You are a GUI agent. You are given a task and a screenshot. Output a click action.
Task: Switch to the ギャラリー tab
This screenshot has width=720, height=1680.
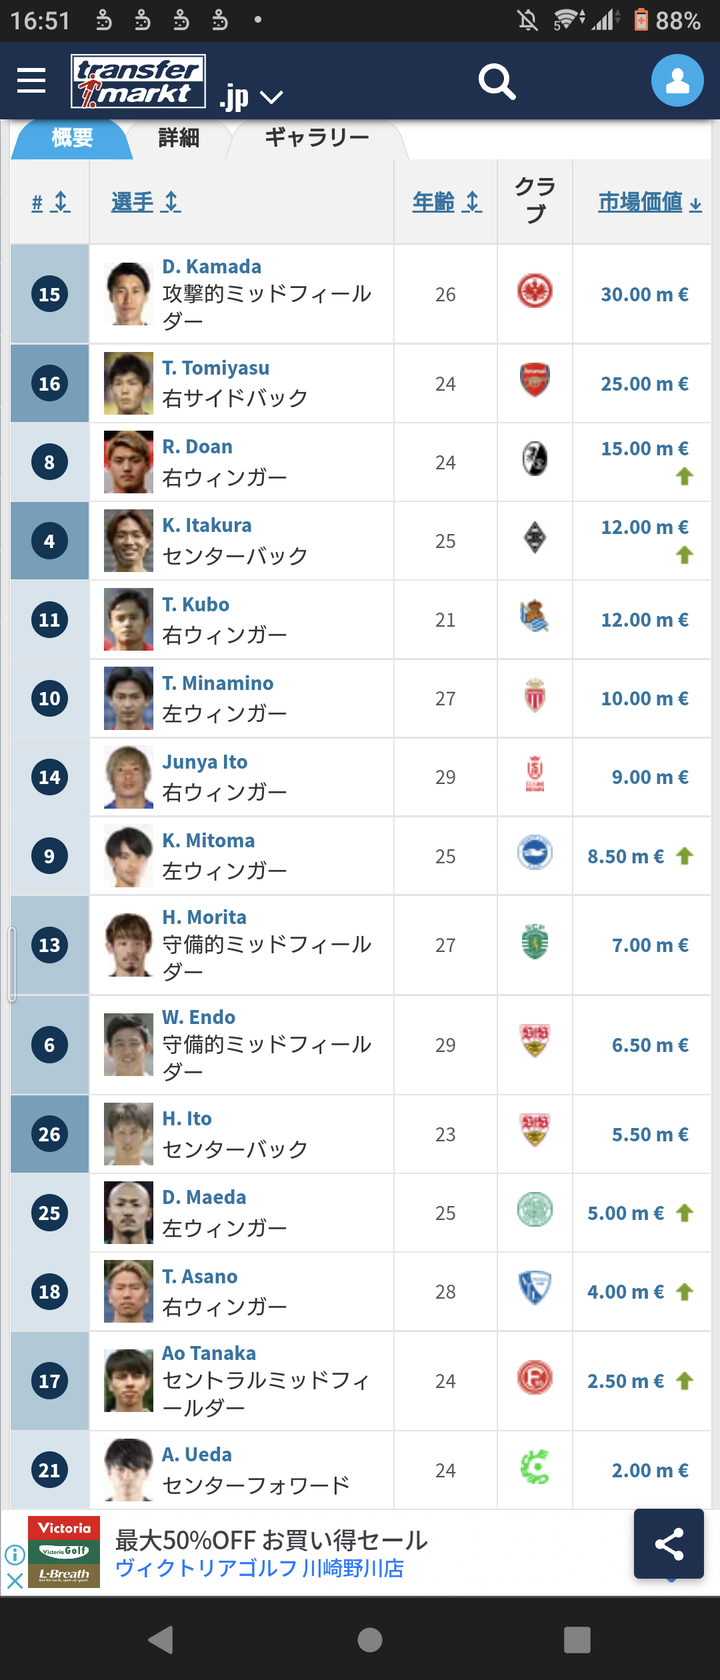[x=317, y=138]
